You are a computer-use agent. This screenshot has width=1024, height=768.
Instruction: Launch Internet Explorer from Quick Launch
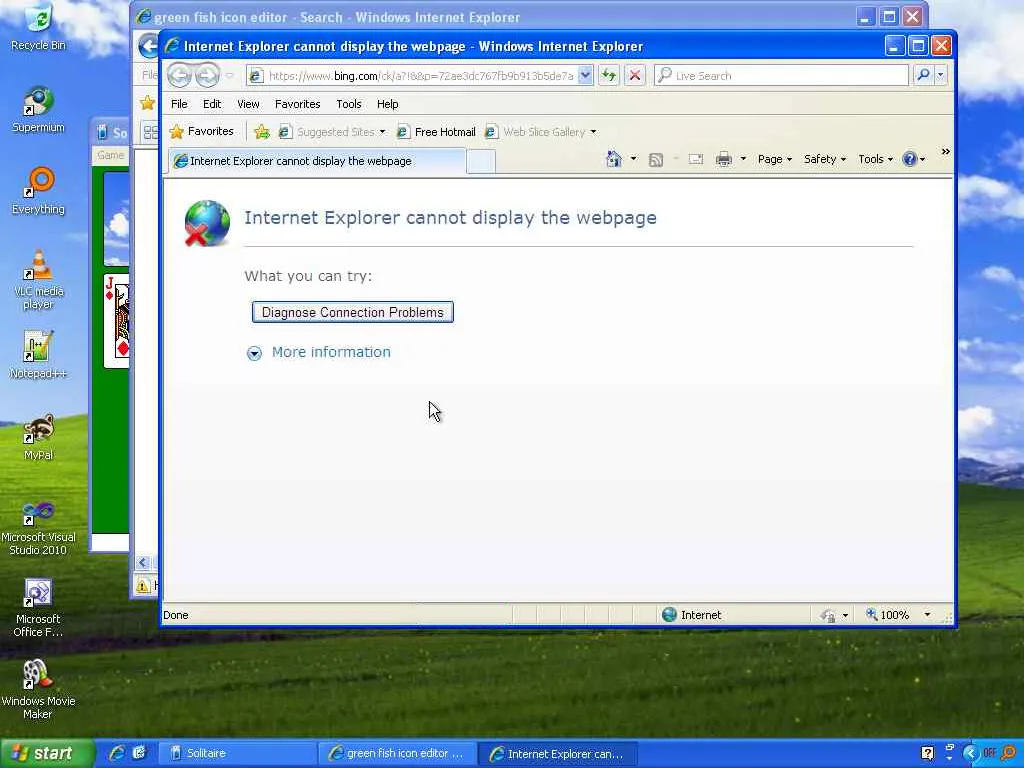pos(118,753)
